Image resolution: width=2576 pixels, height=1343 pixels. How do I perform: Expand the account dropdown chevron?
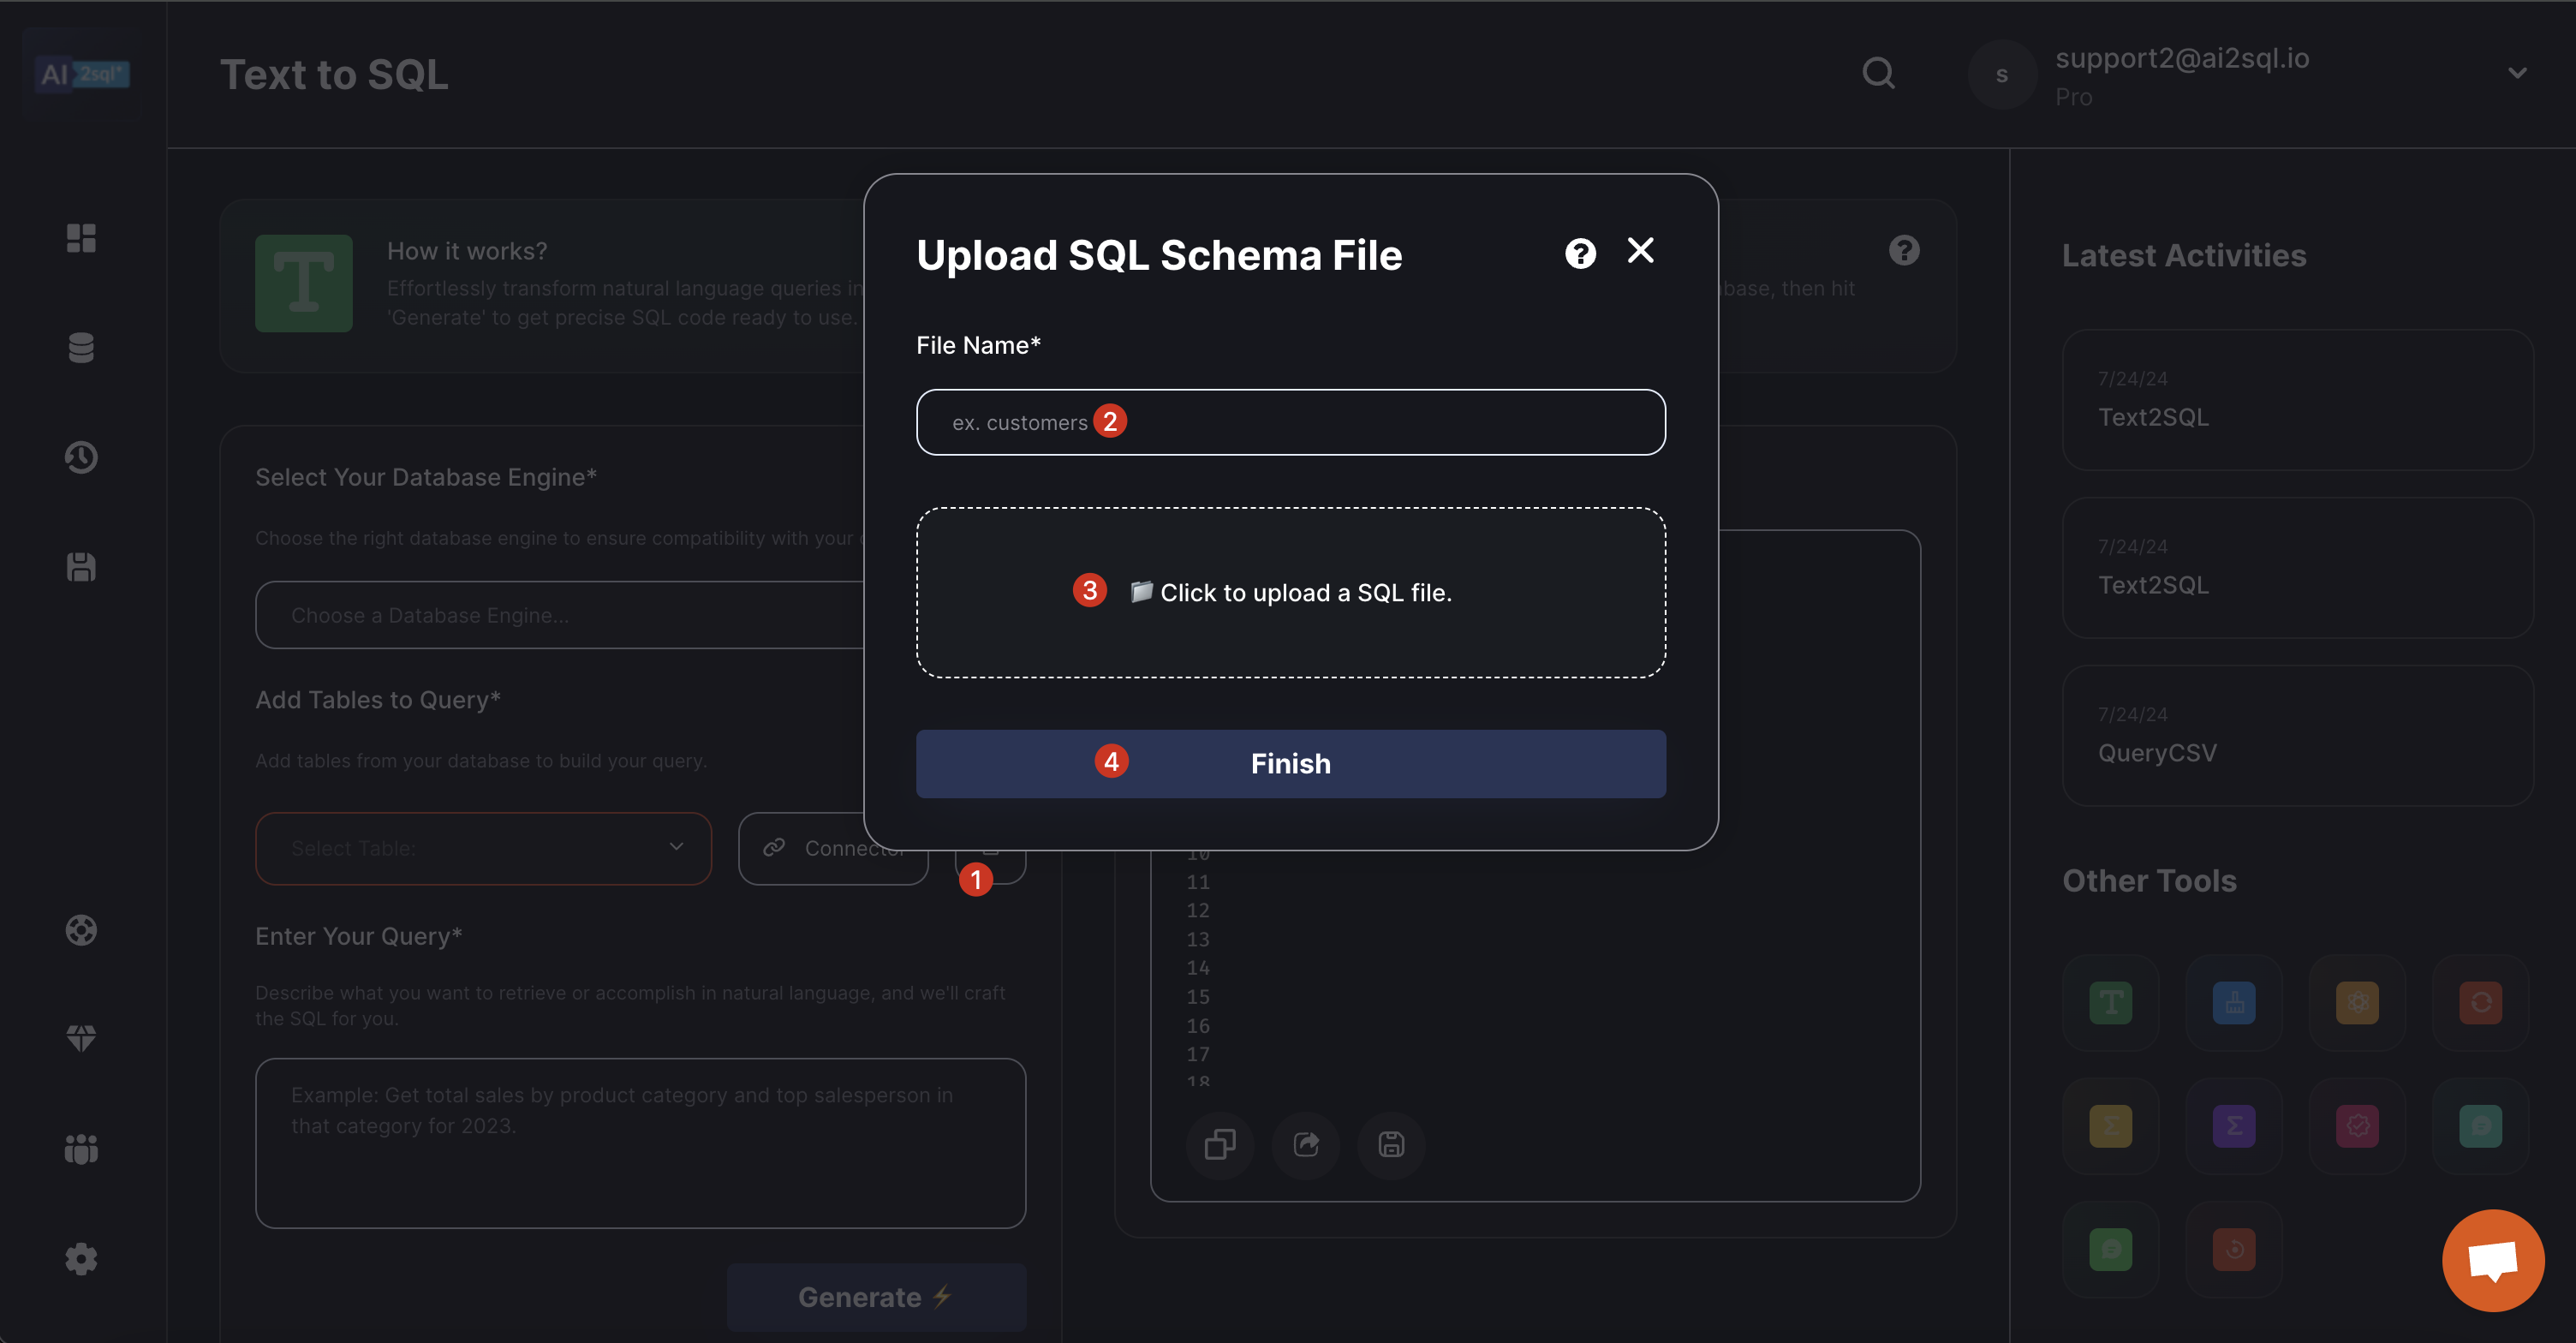pos(2517,73)
